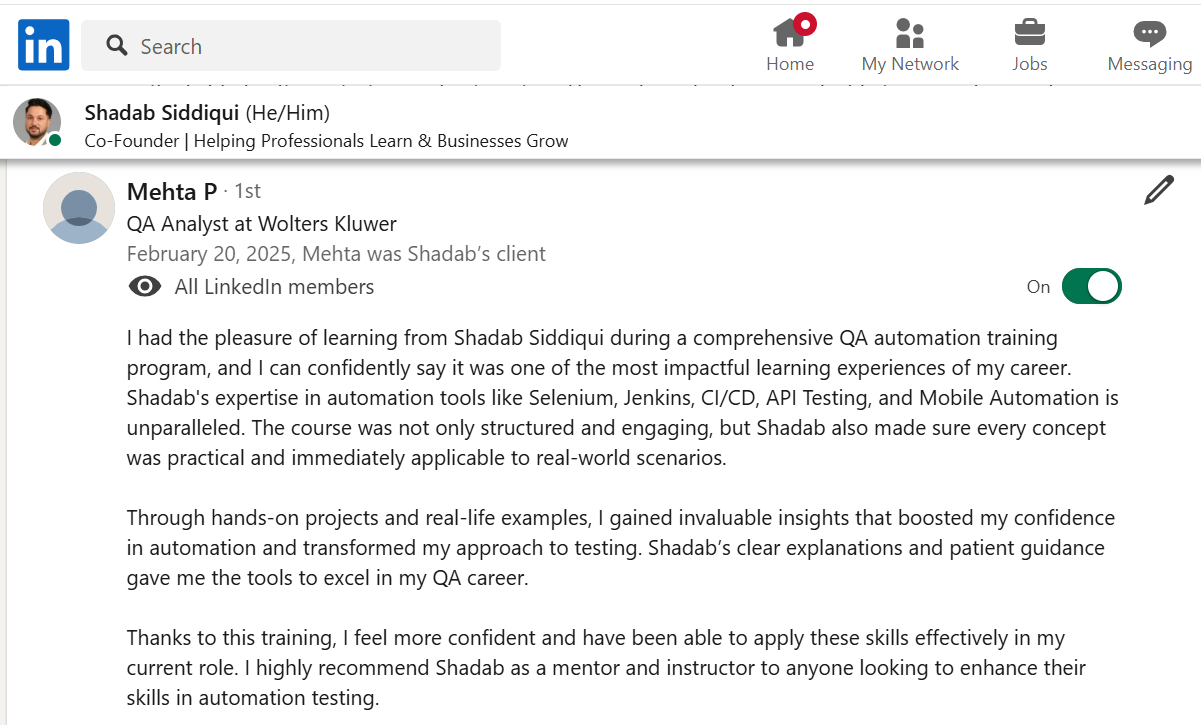
Task: Open the Messaging chat bubble icon
Action: tap(1150, 33)
